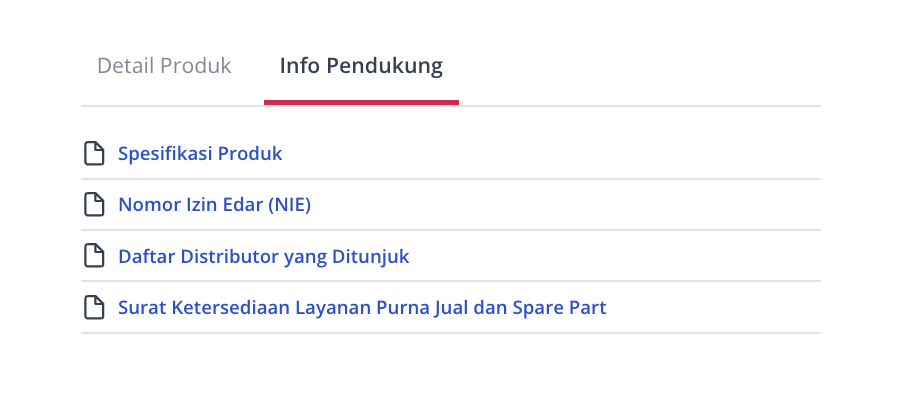Open Nomor Izin Edar (NIE) document link

[214, 205]
